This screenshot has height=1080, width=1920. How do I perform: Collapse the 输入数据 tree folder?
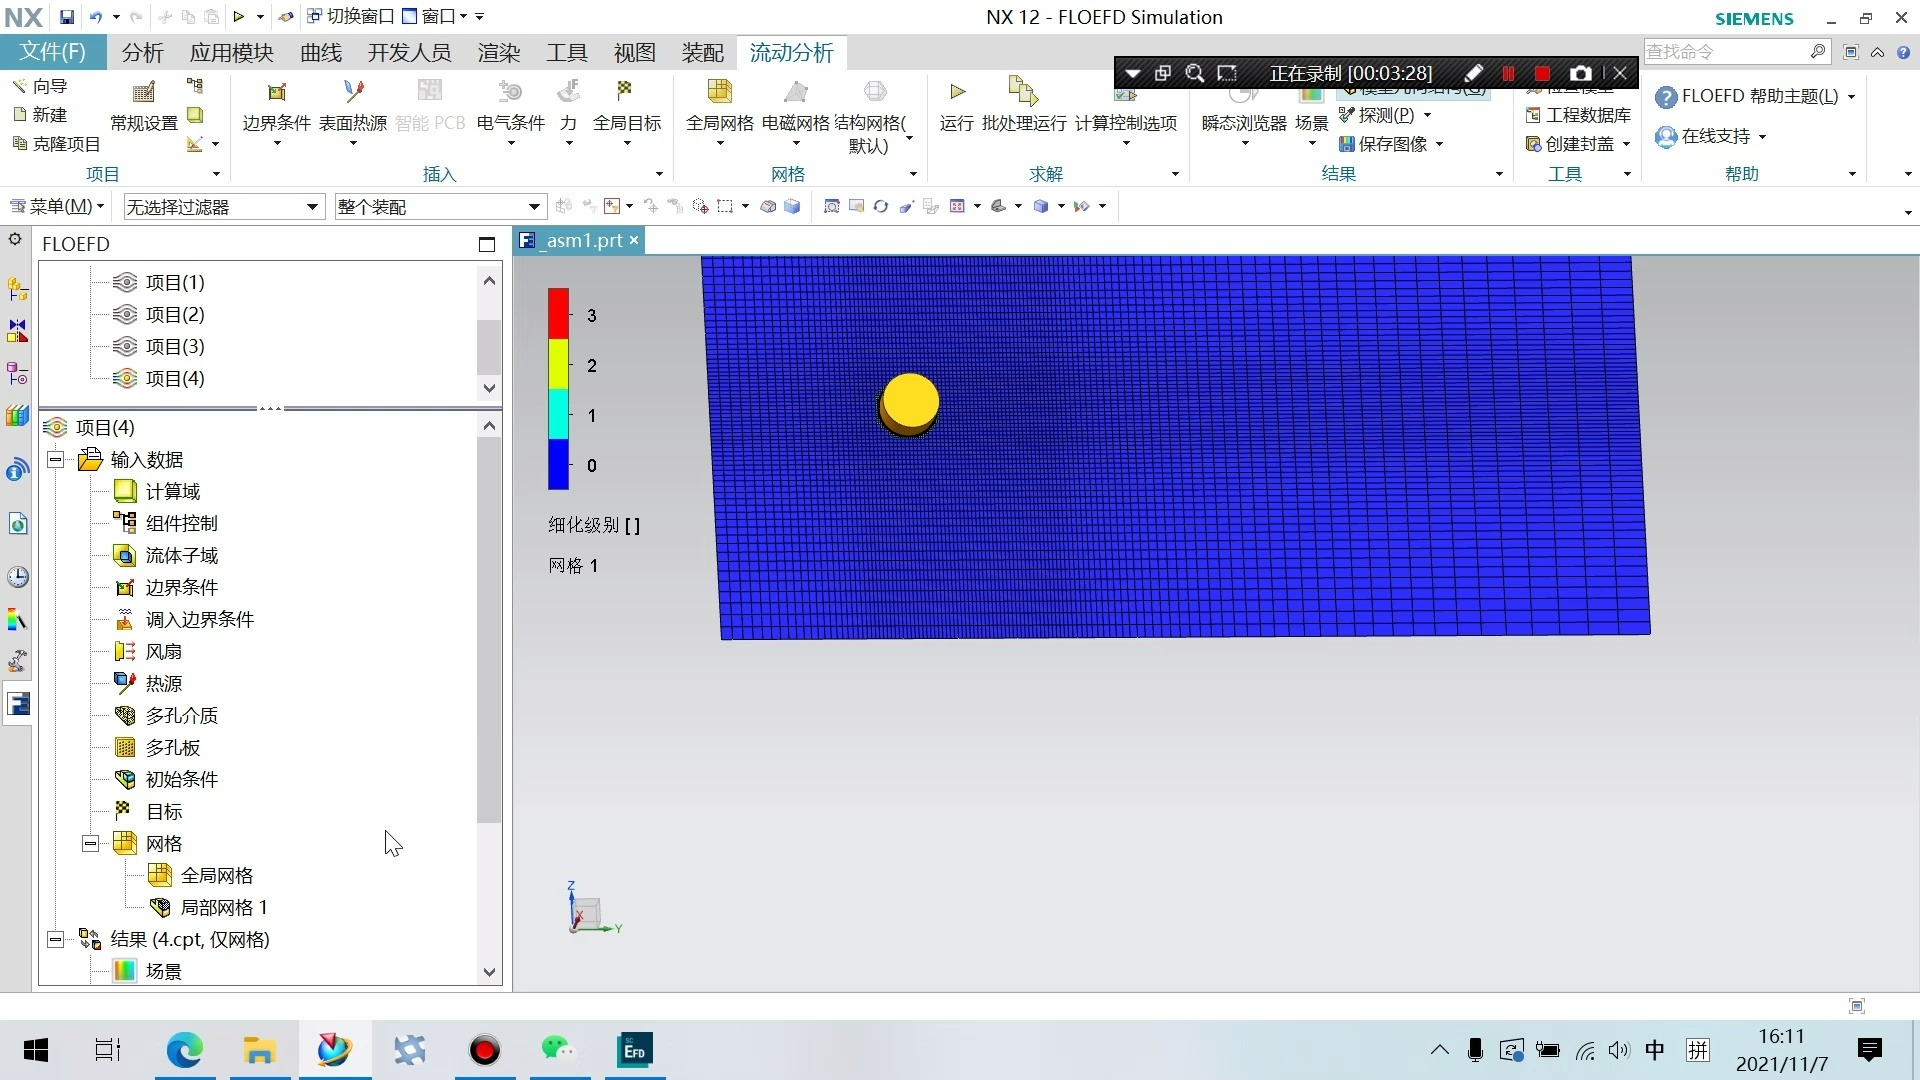click(56, 460)
